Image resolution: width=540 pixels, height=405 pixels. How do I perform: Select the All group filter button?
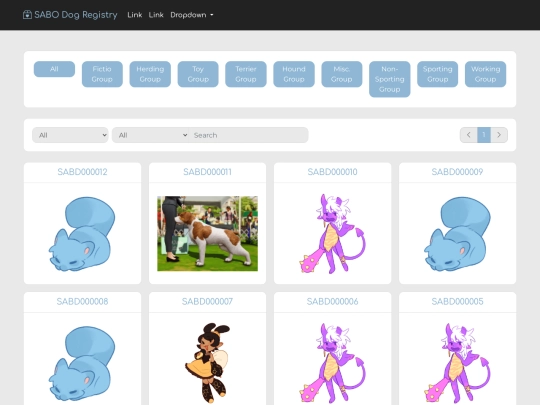[x=54, y=69]
